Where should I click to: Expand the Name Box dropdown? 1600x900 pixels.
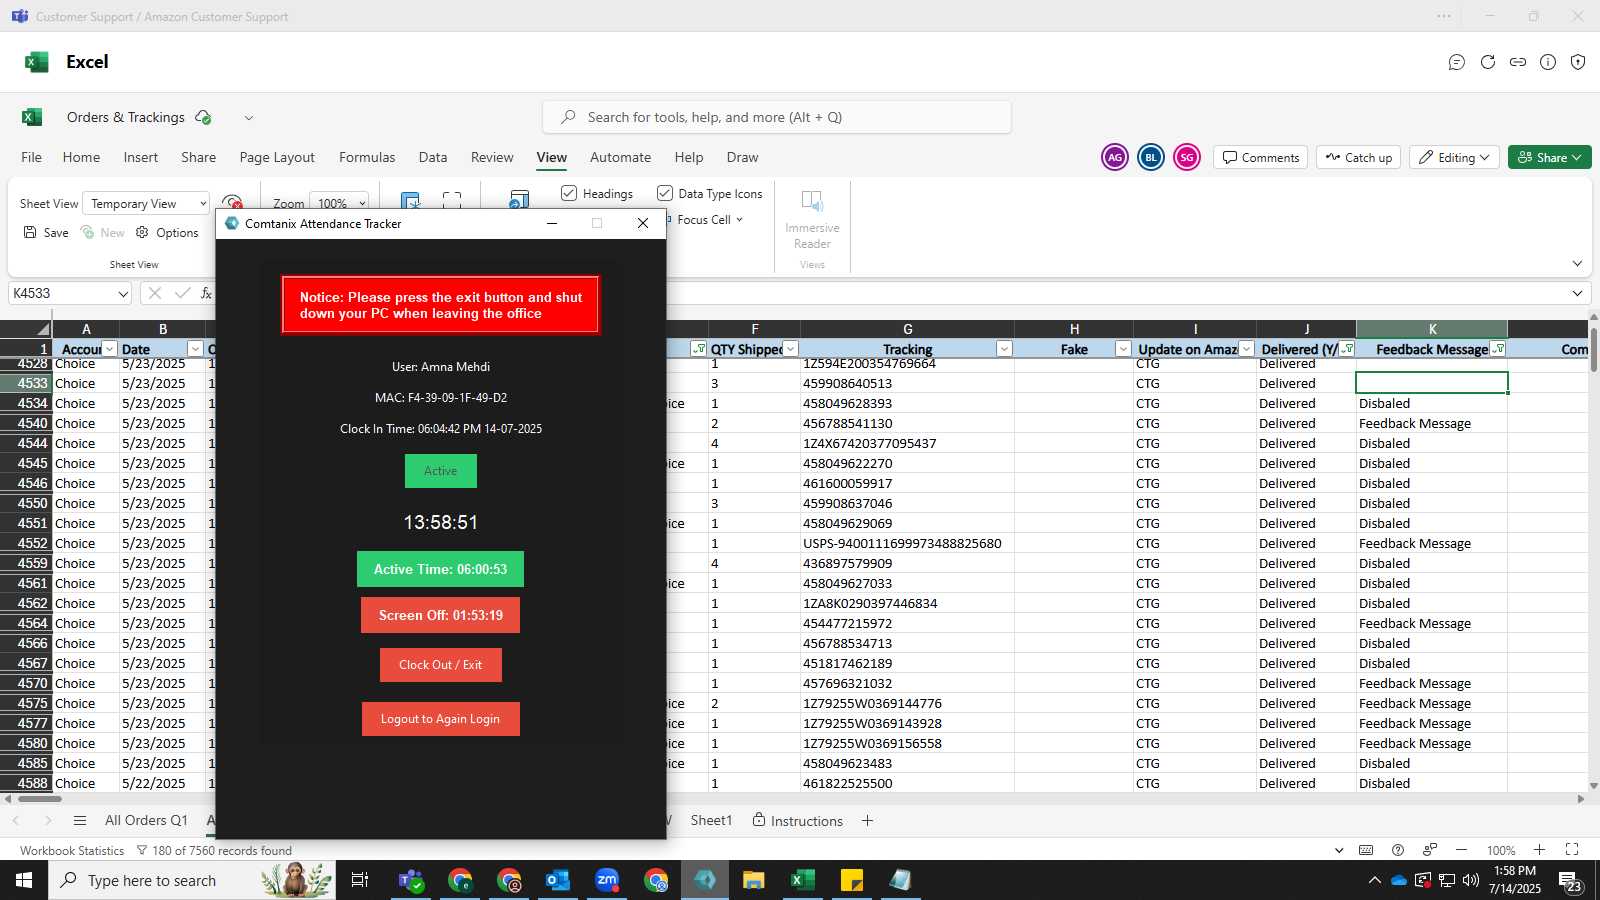pos(122,294)
